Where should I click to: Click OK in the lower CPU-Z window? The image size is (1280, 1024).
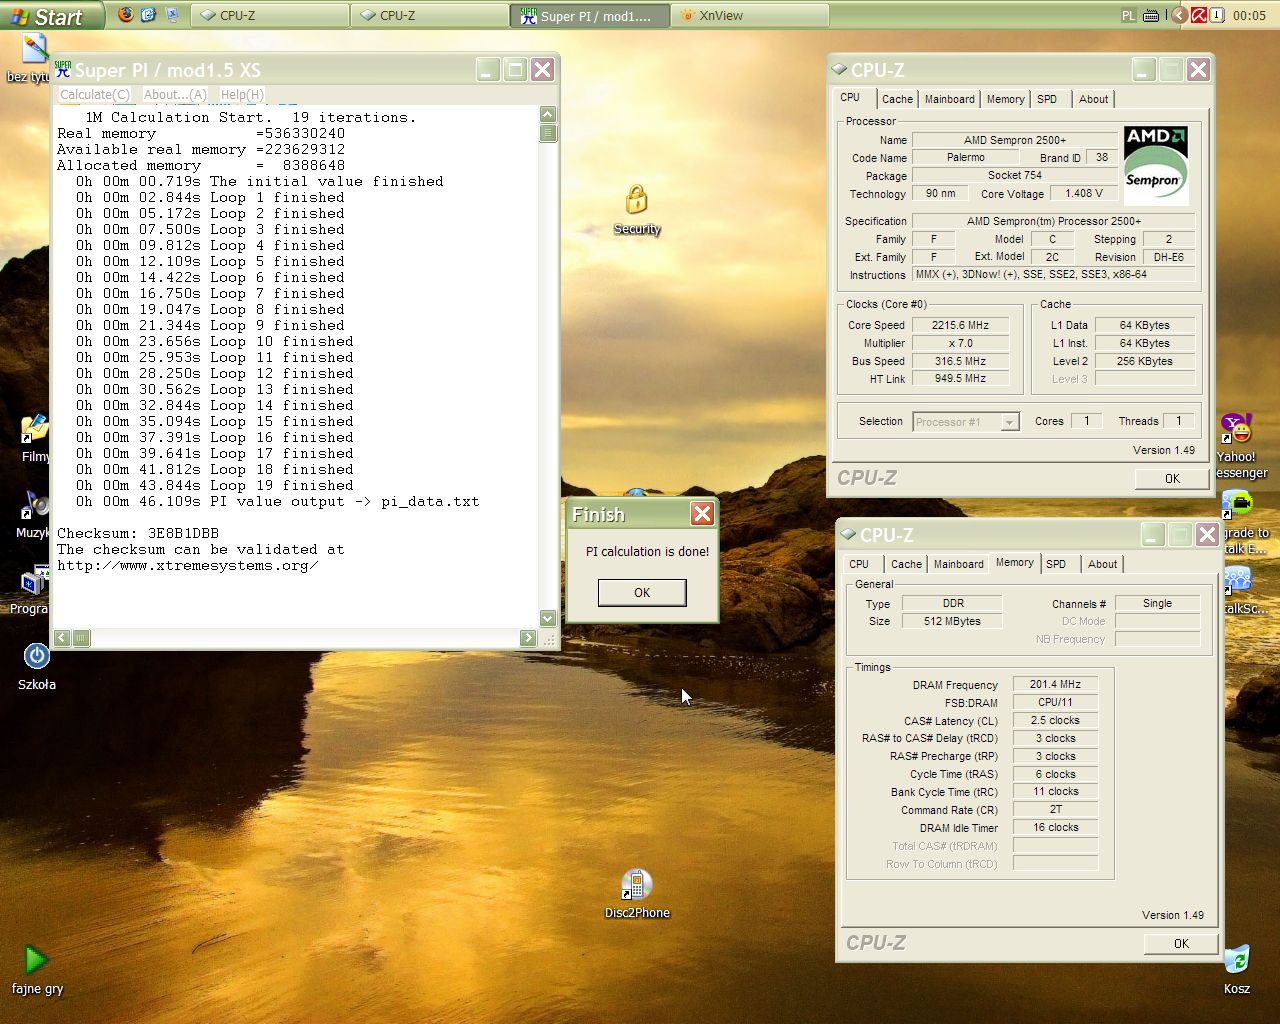point(1181,943)
